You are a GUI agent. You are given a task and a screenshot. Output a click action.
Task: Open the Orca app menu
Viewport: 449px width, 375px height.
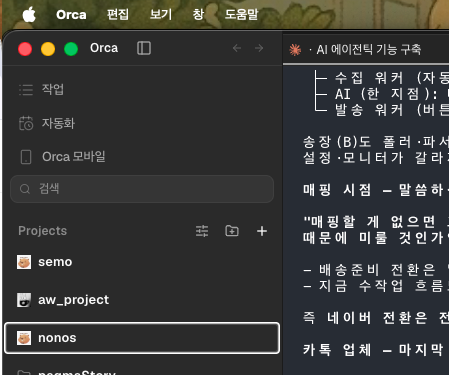tap(71, 15)
